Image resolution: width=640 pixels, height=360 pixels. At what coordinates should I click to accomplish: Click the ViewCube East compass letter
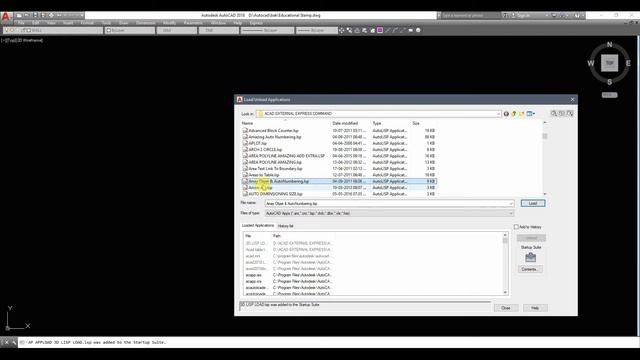(628, 63)
